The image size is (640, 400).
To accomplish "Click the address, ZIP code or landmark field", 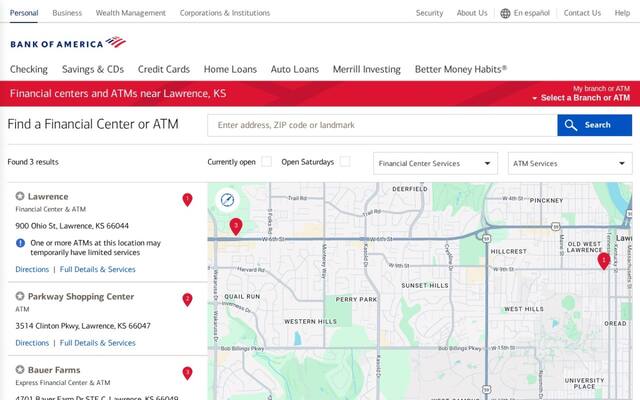I will pyautogui.click(x=382, y=125).
